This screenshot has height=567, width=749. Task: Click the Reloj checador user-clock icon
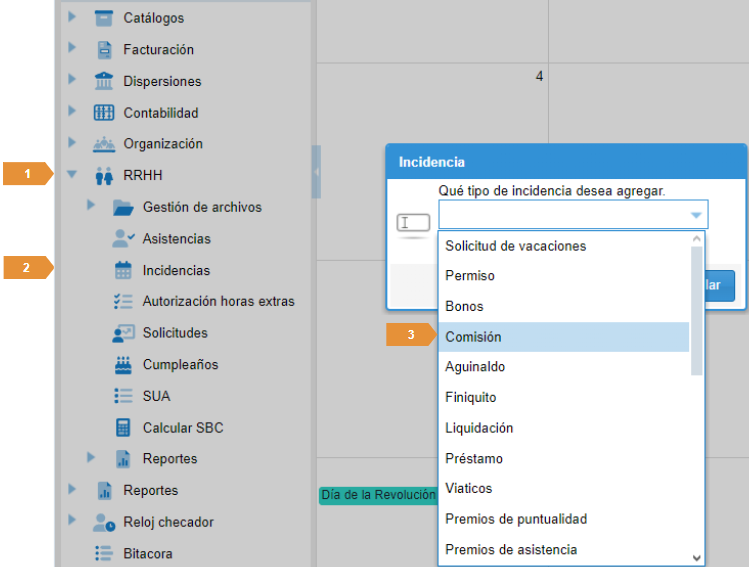(104, 522)
